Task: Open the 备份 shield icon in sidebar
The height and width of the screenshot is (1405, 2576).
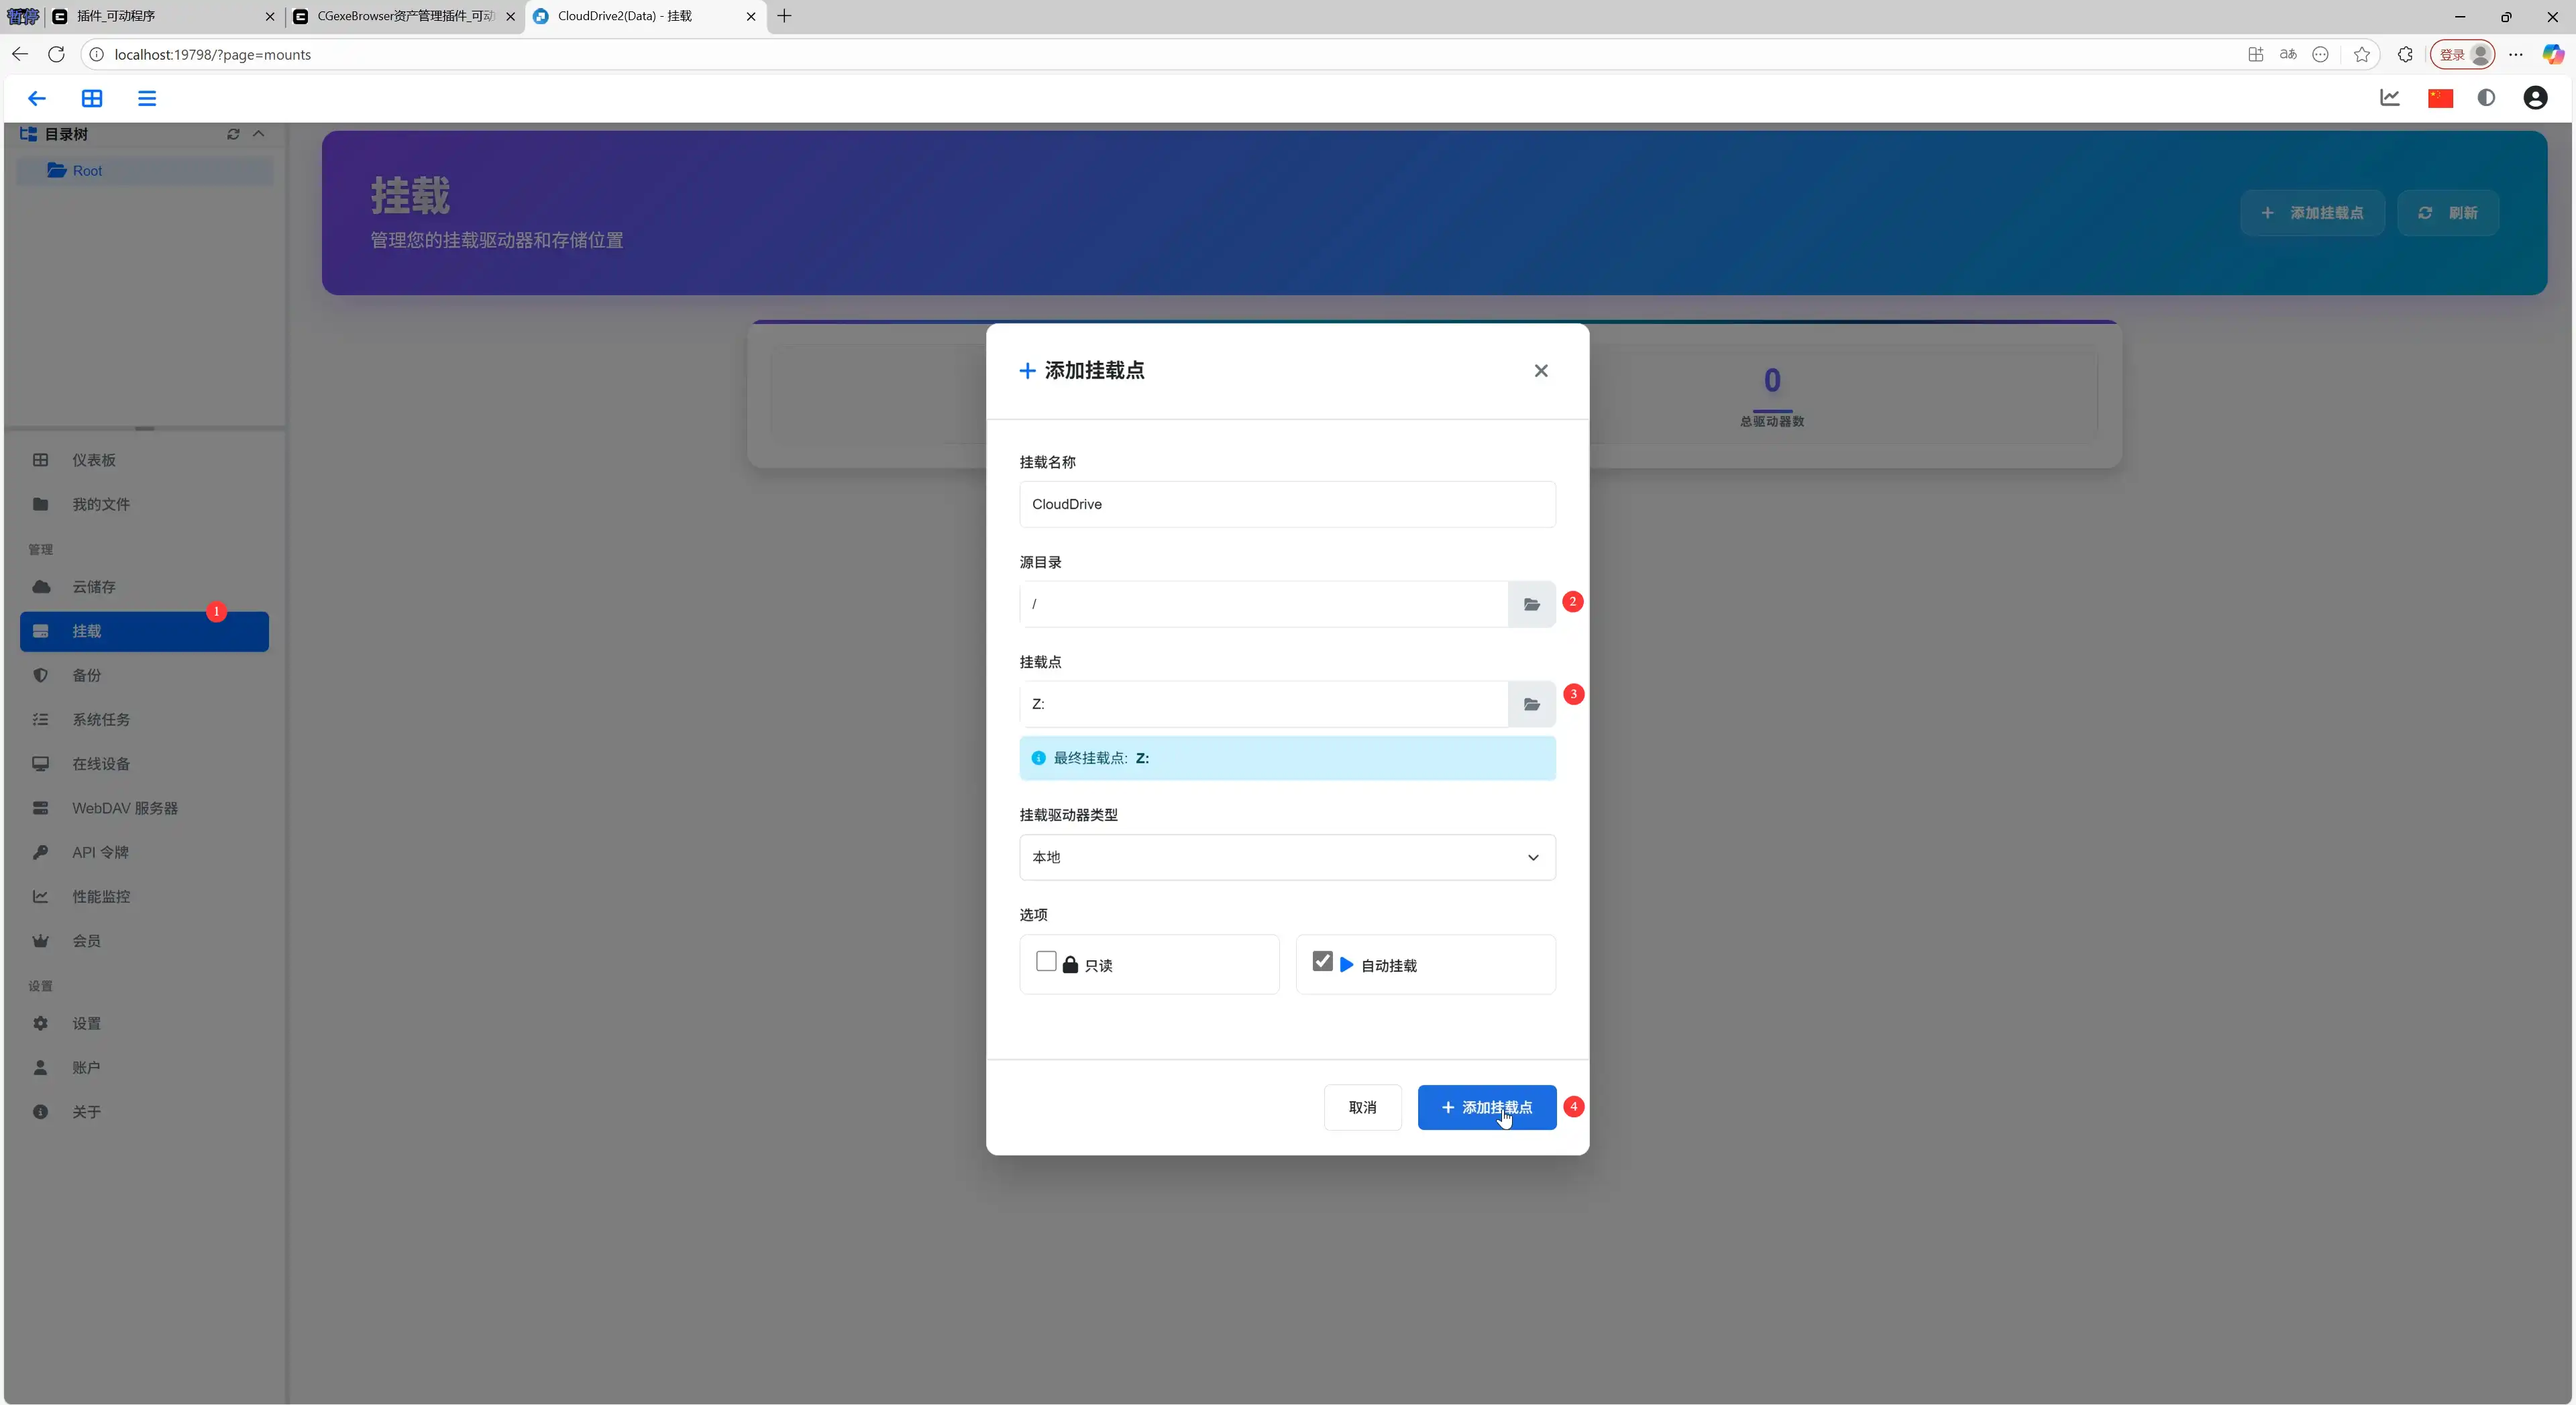Action: tap(41, 675)
